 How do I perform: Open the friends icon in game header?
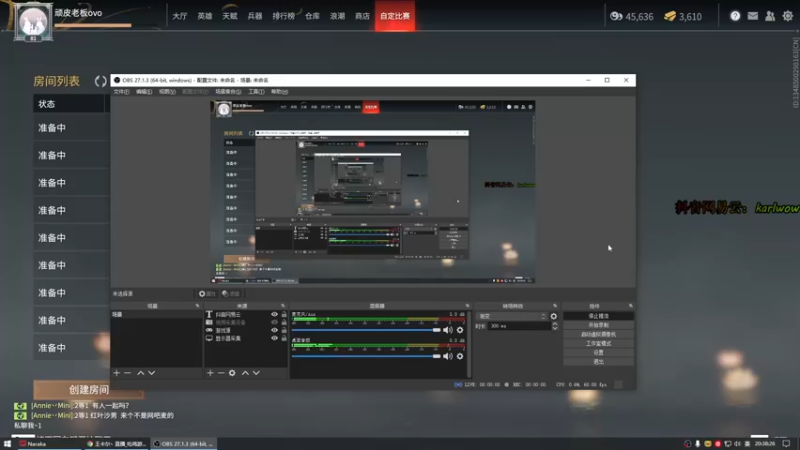point(770,16)
